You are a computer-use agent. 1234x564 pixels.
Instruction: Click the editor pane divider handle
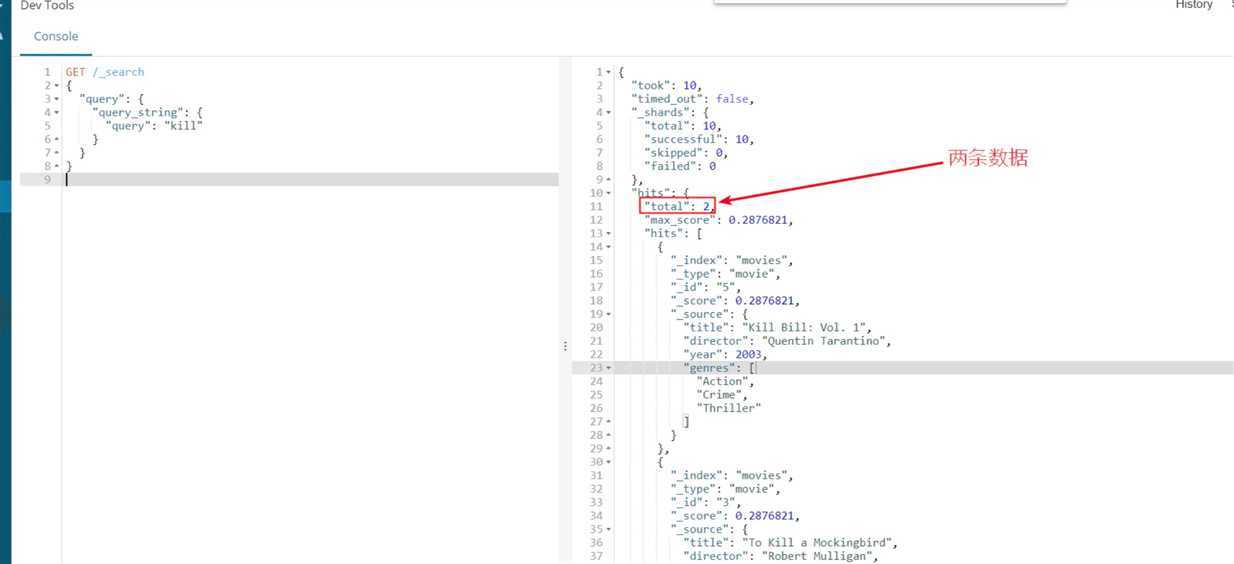click(x=565, y=346)
